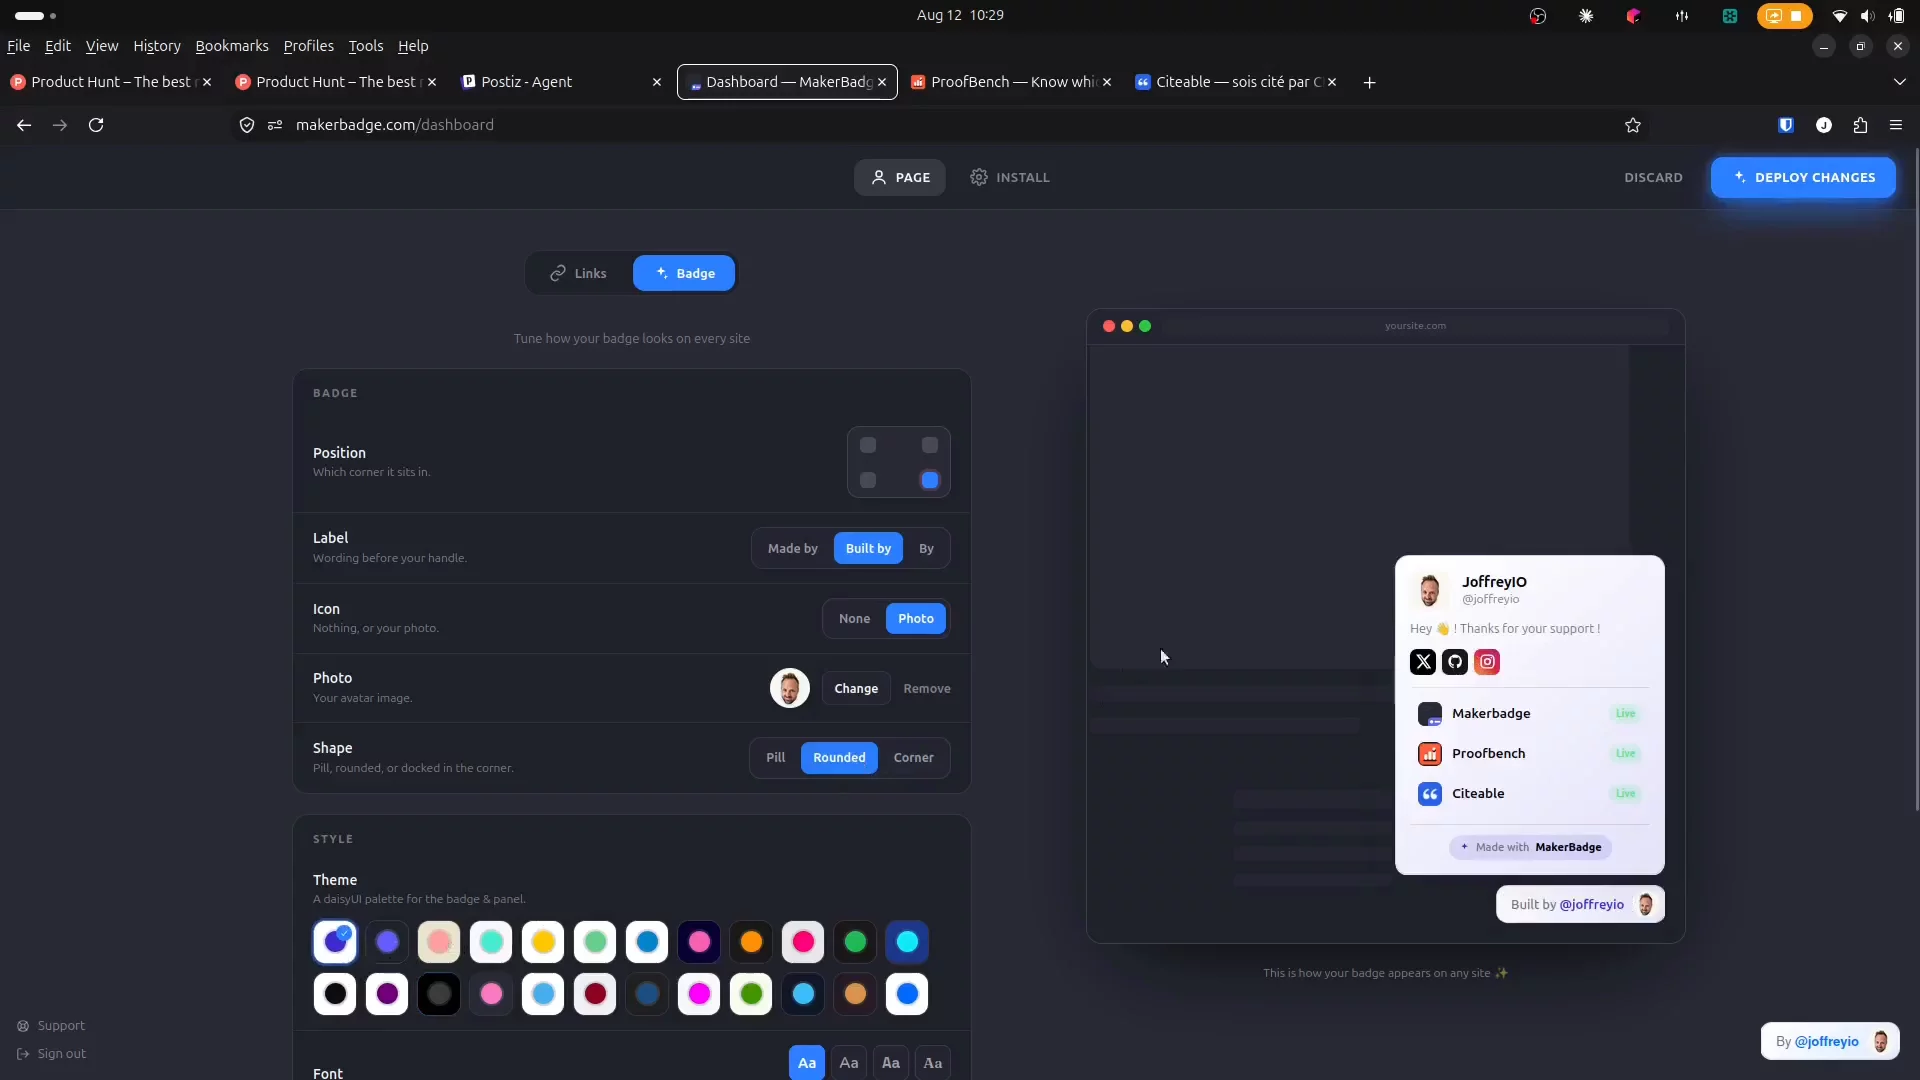Click the Citeable project icon in preview
This screenshot has width=1920, height=1080.
pos(1430,794)
